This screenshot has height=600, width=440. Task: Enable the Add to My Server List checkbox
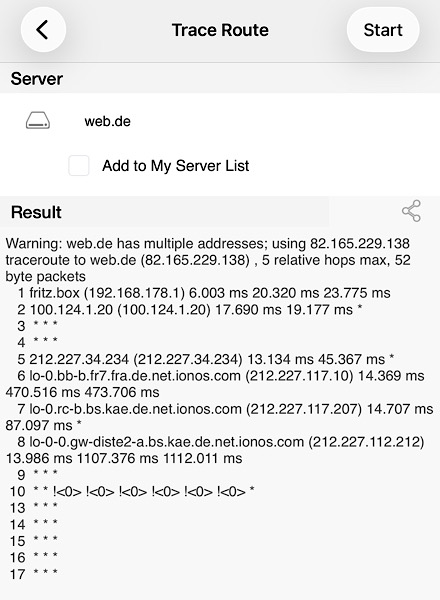(79, 166)
